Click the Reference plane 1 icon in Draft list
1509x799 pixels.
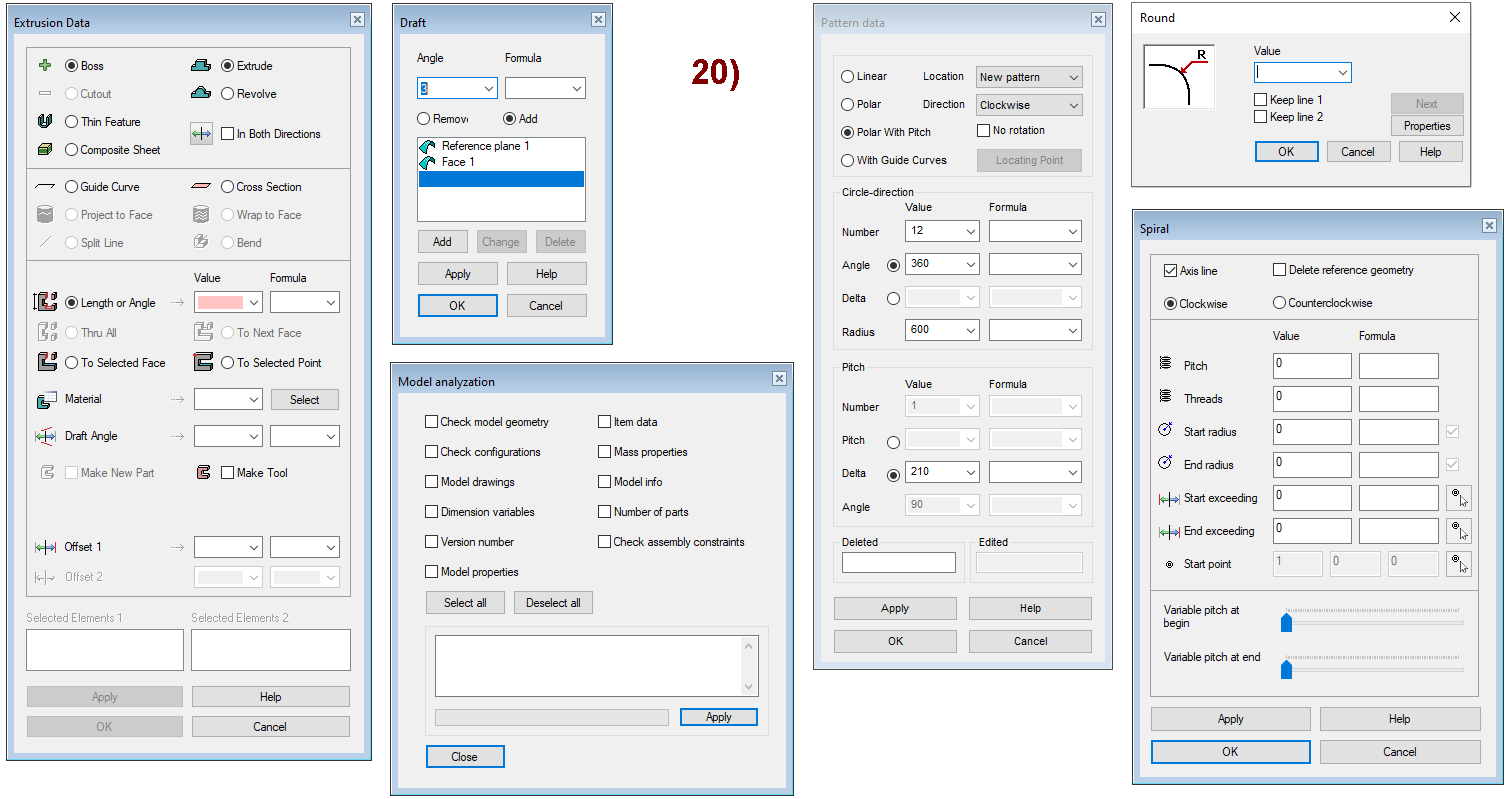pyautogui.click(x=428, y=146)
